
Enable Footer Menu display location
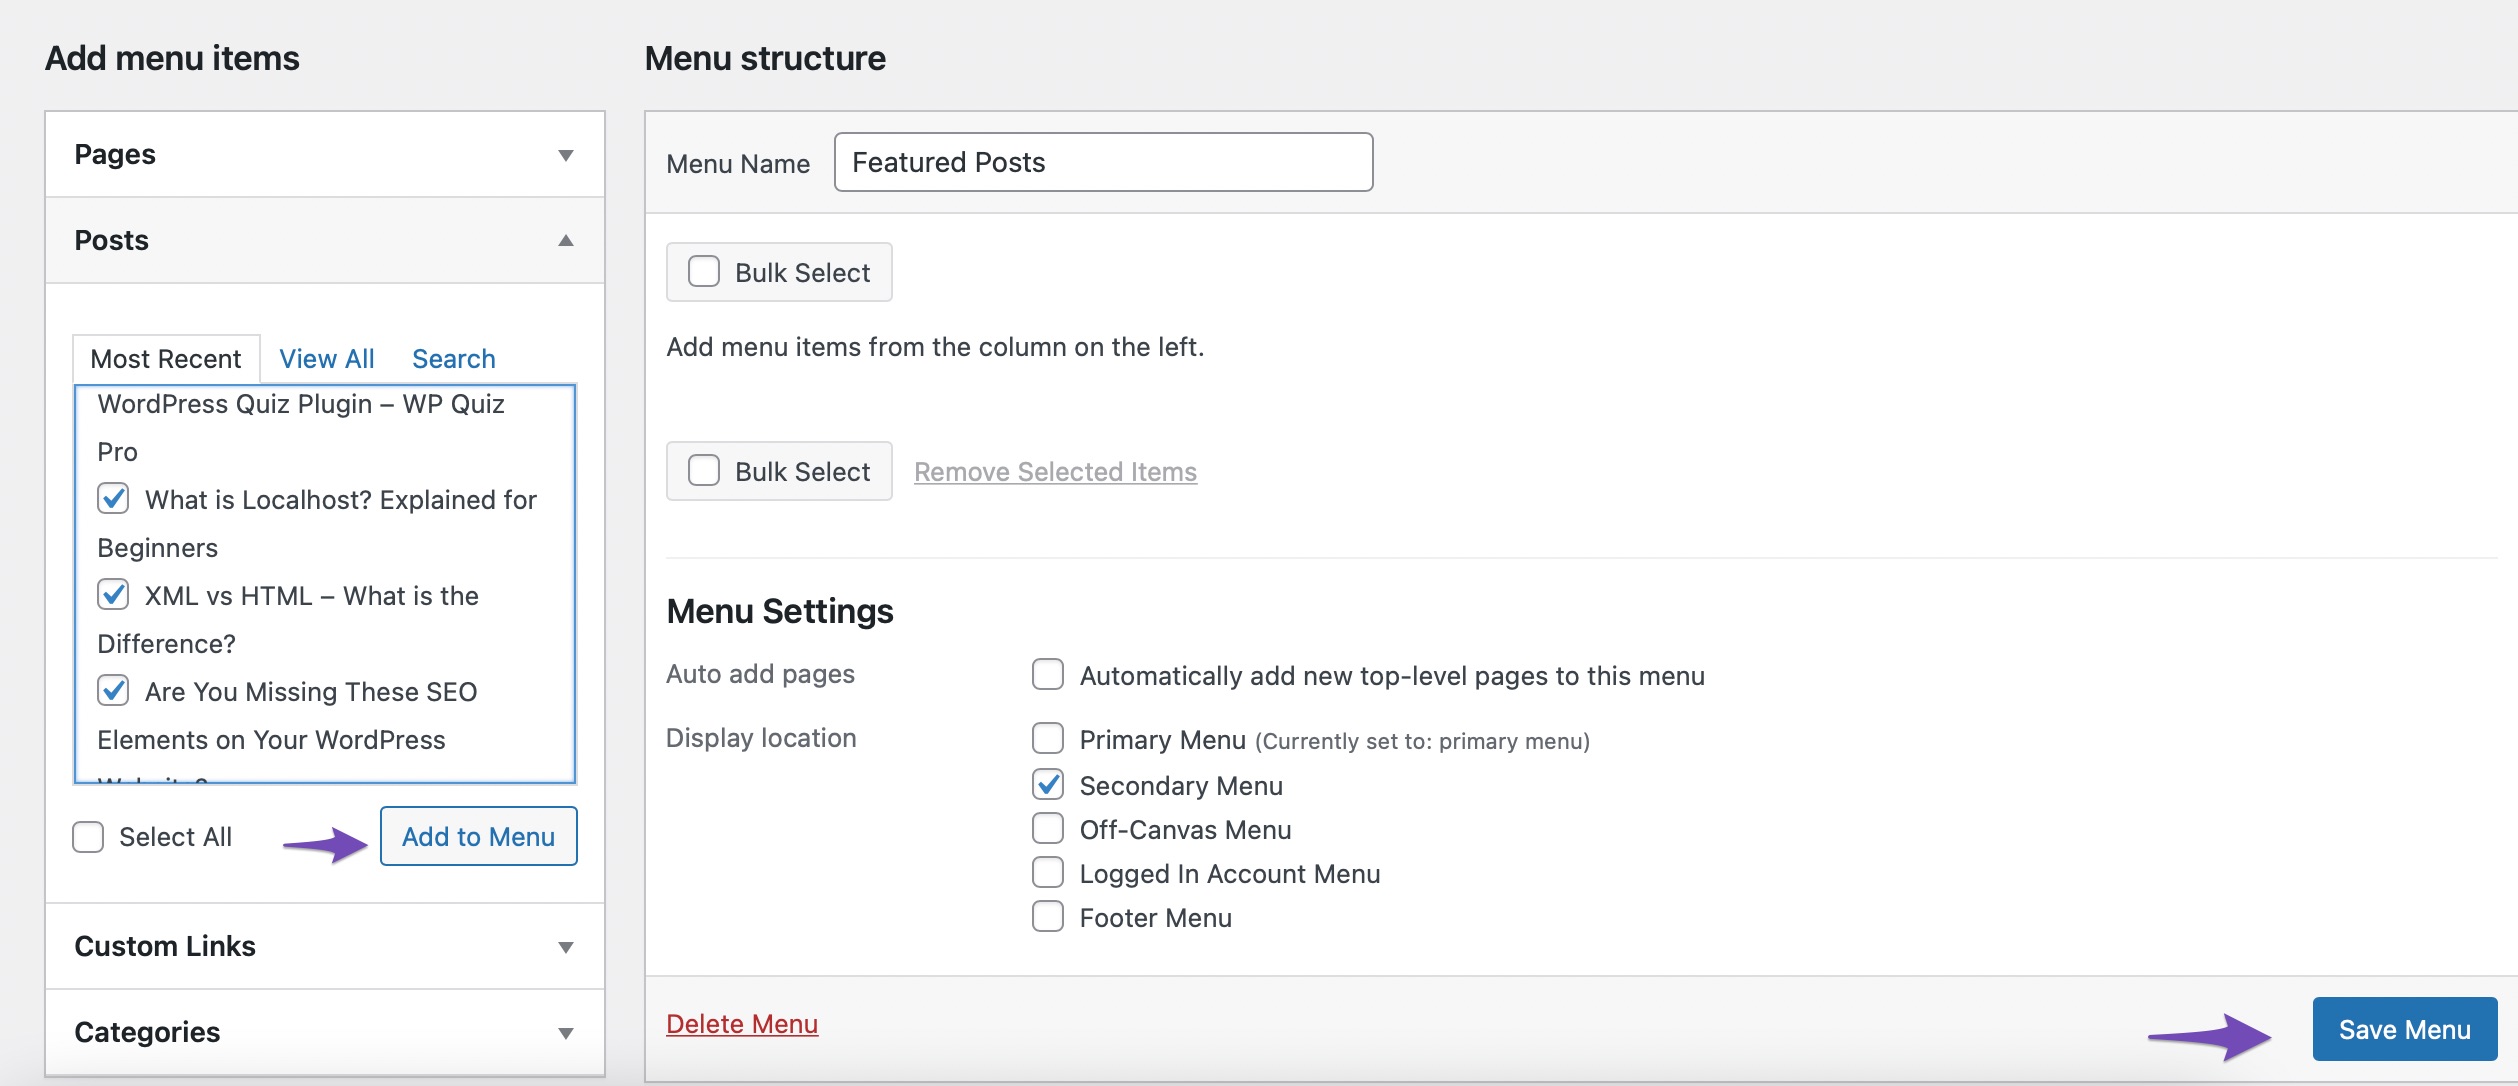[1045, 916]
